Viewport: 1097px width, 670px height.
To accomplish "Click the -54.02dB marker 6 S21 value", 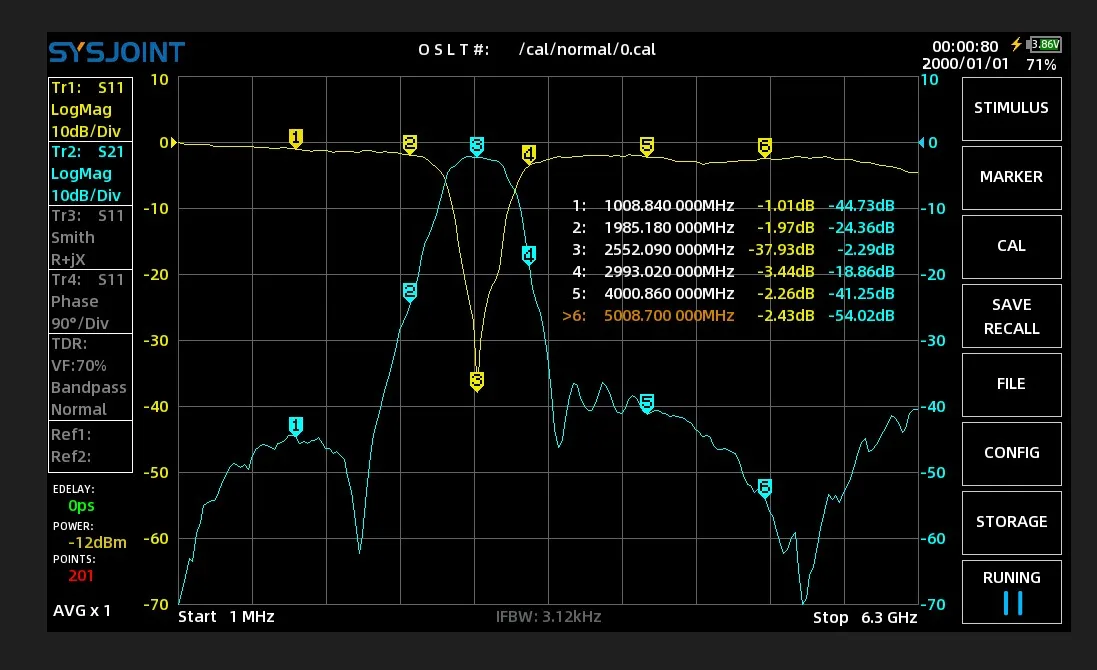I will point(861,315).
